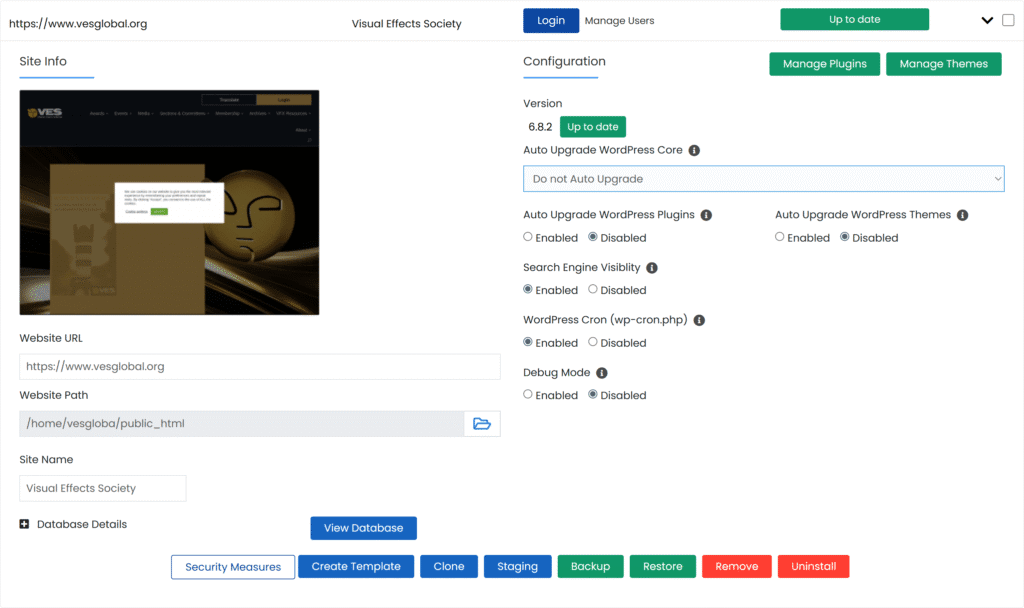Click the https://www.vesglobal.org header URL
The image size is (1024, 608).
78,24
